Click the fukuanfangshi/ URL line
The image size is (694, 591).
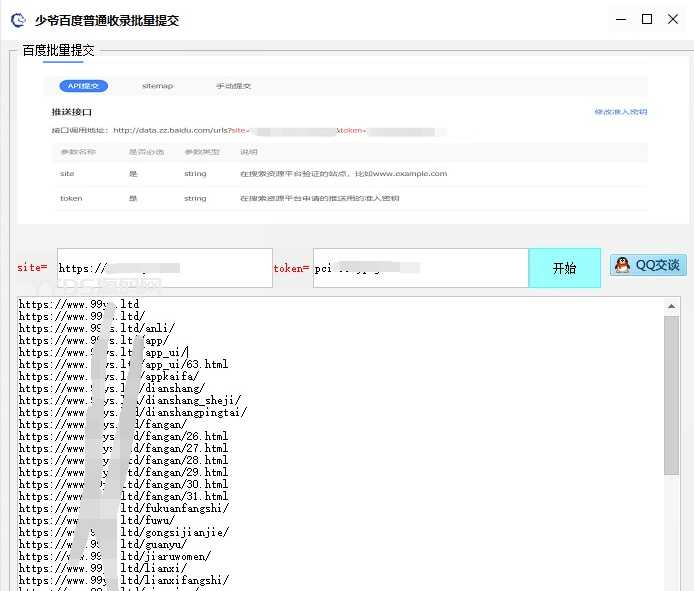coord(123,508)
